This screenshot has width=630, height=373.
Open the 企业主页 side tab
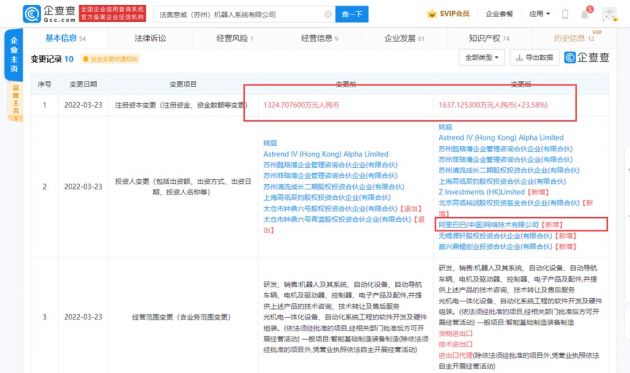click(14, 55)
